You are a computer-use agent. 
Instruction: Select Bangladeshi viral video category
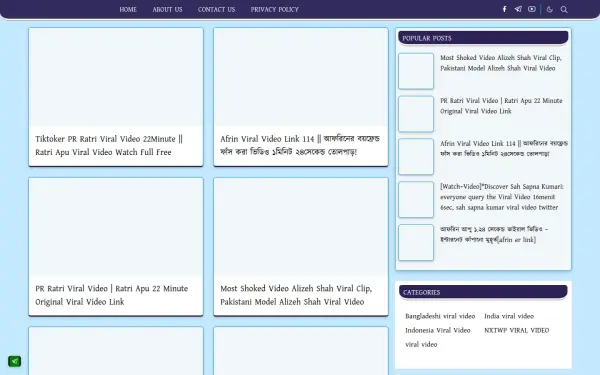pyautogui.click(x=440, y=316)
